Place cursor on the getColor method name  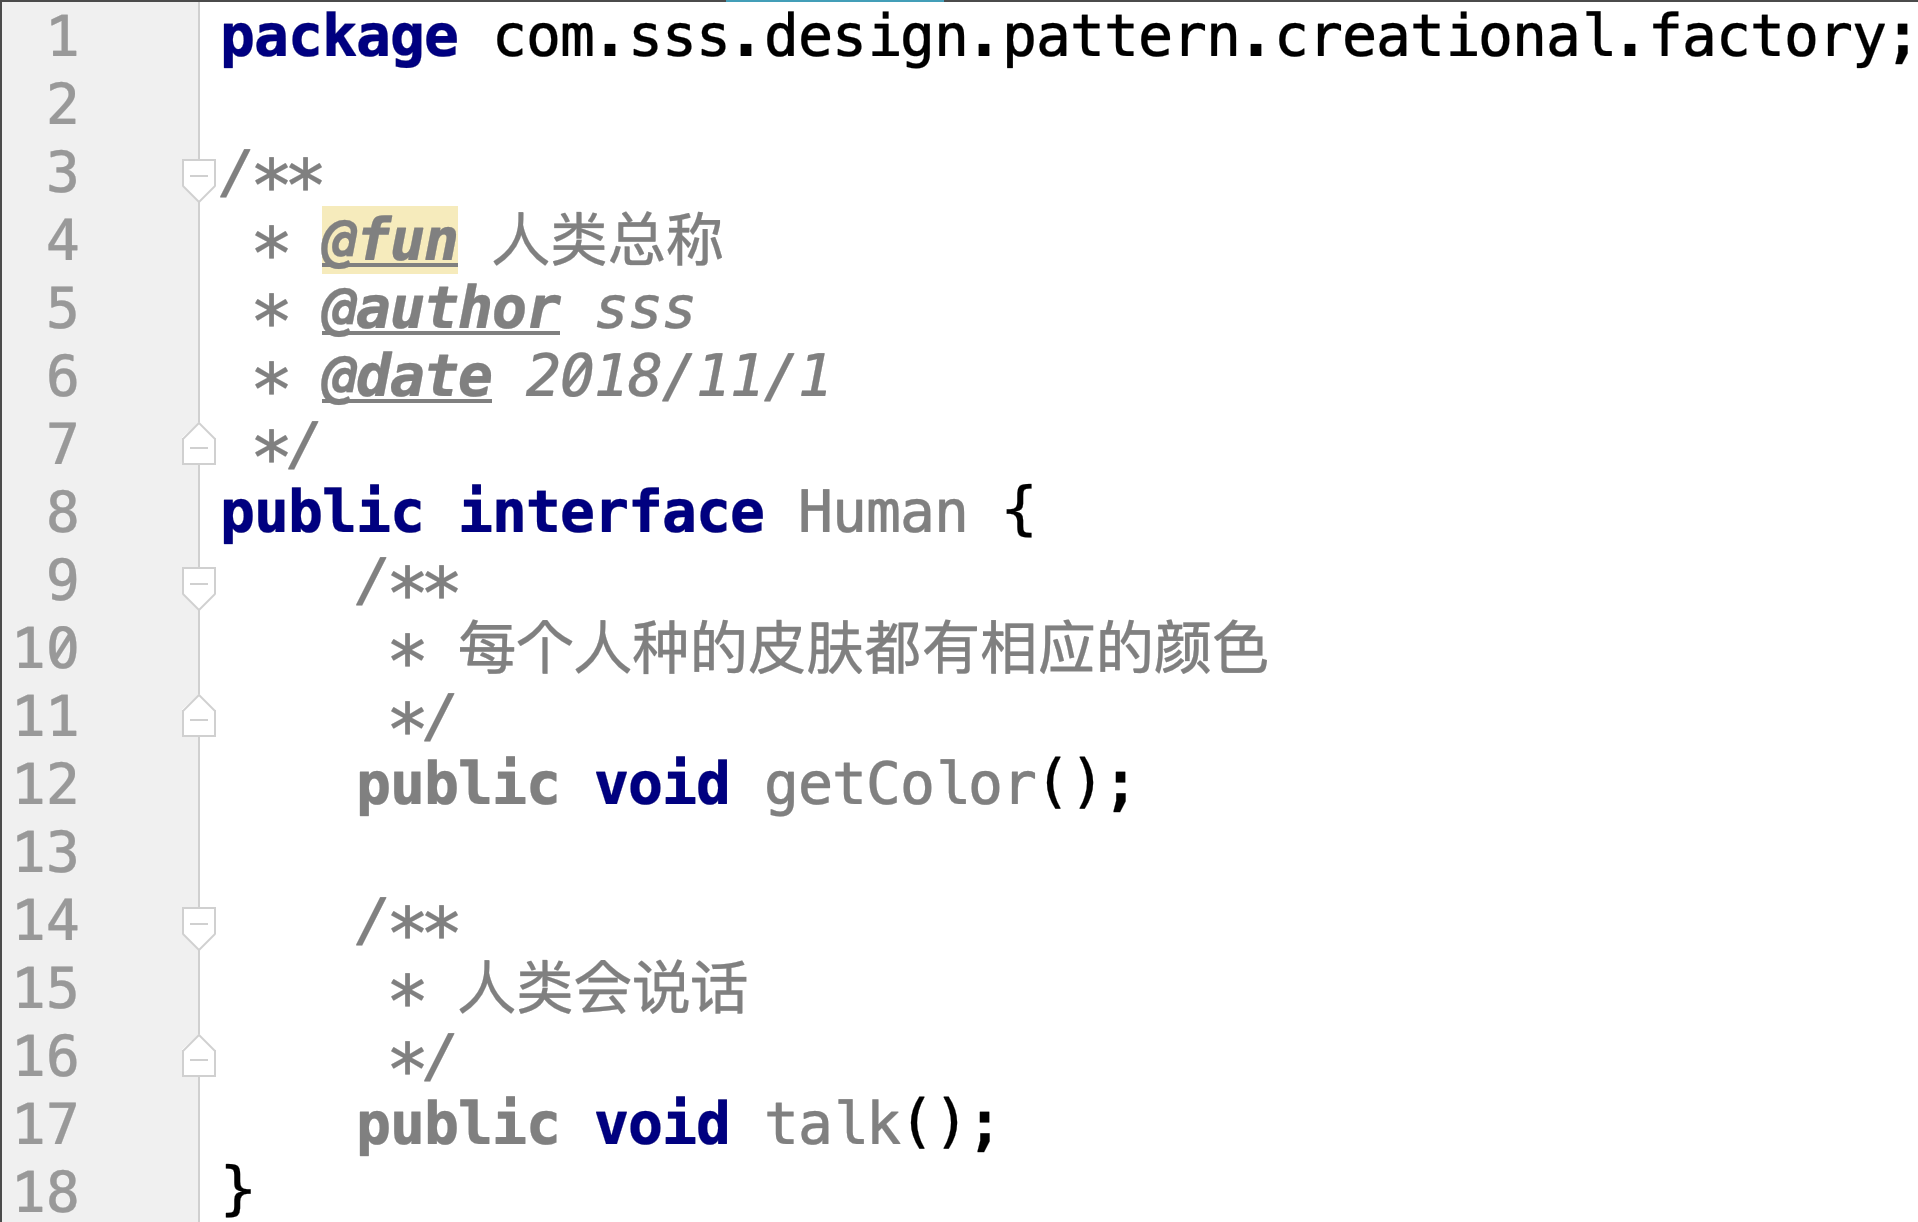900,785
